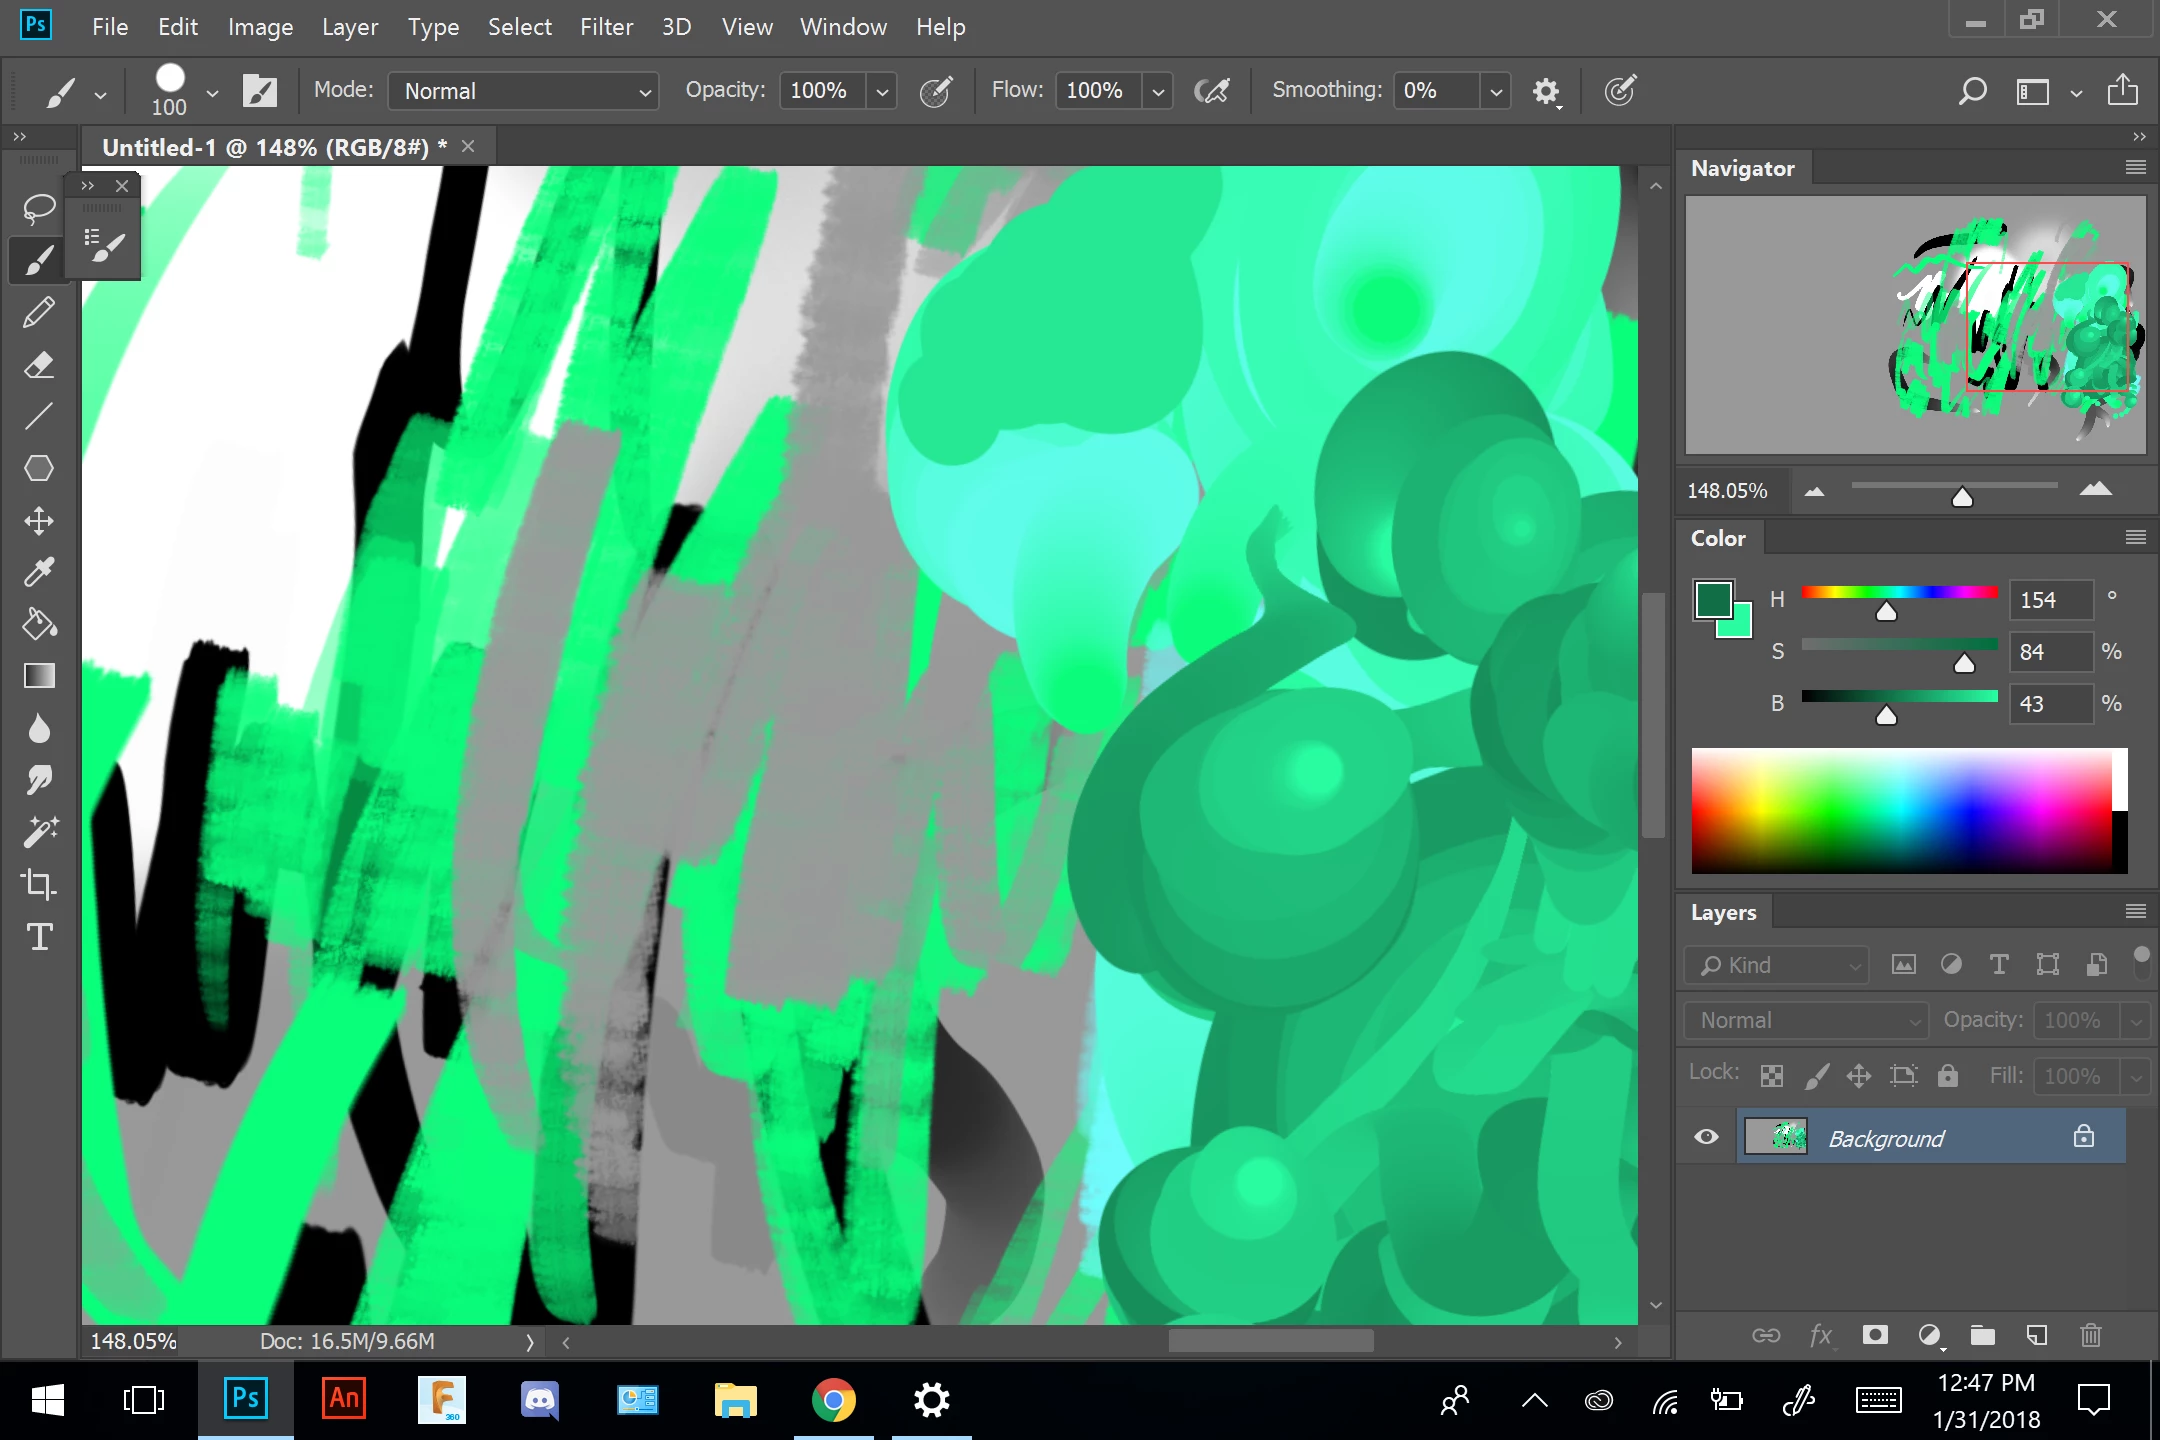This screenshot has width=2160, height=1440.
Task: Open the blending Mode dropdown showing Normal
Action: [524, 91]
